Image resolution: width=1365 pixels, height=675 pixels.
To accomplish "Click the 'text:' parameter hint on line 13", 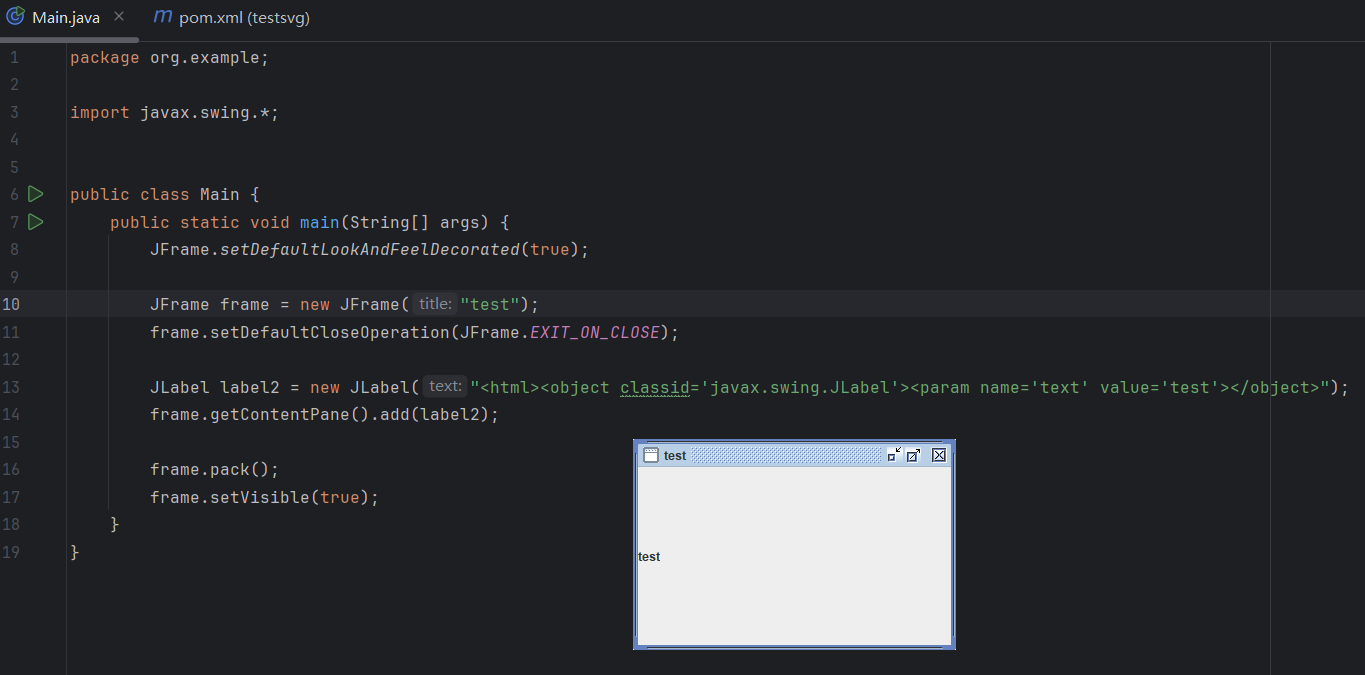I will [445, 386].
